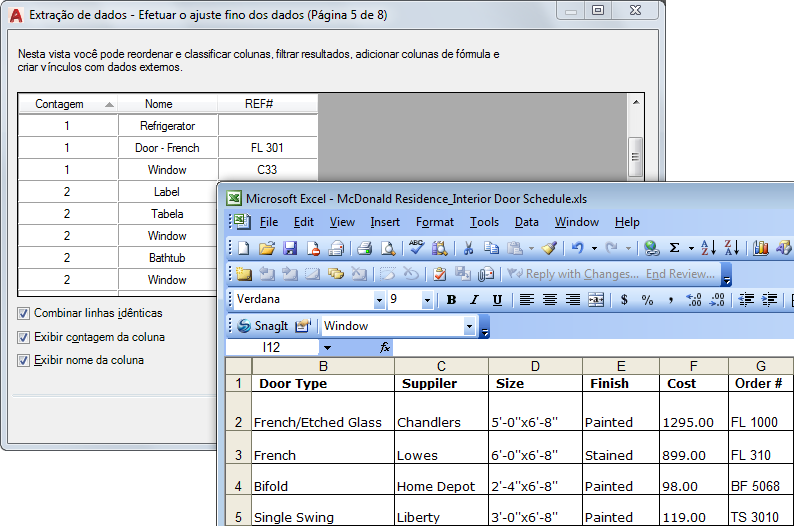Image resolution: width=794 pixels, height=526 pixels.
Task: Uncheck Exibir contagem da coluna
Action: (x=23, y=337)
